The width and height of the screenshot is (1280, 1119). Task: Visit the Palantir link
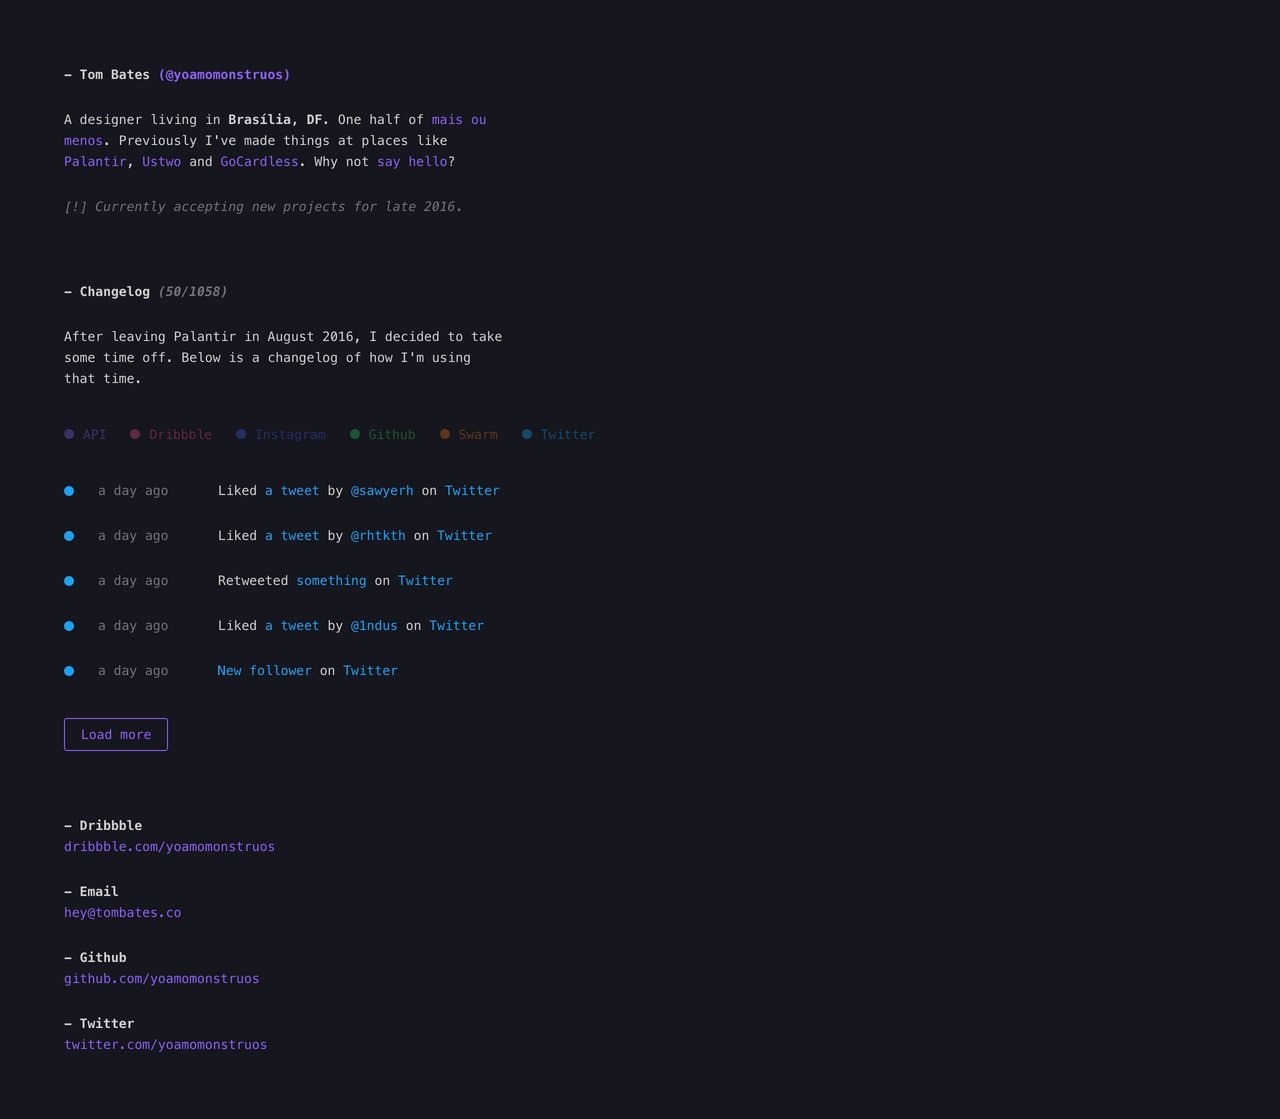tap(94, 161)
